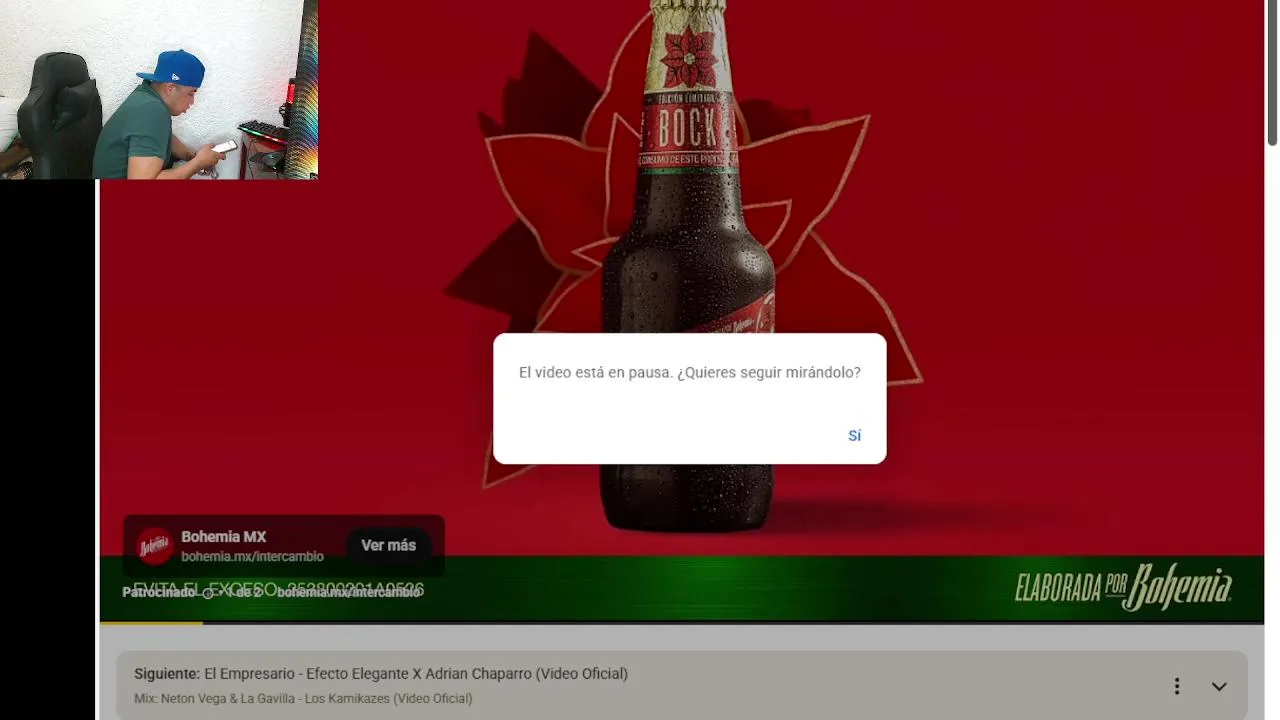Click the webcam overlay of the streamer
Image resolution: width=1280 pixels, height=720 pixels.
159,89
